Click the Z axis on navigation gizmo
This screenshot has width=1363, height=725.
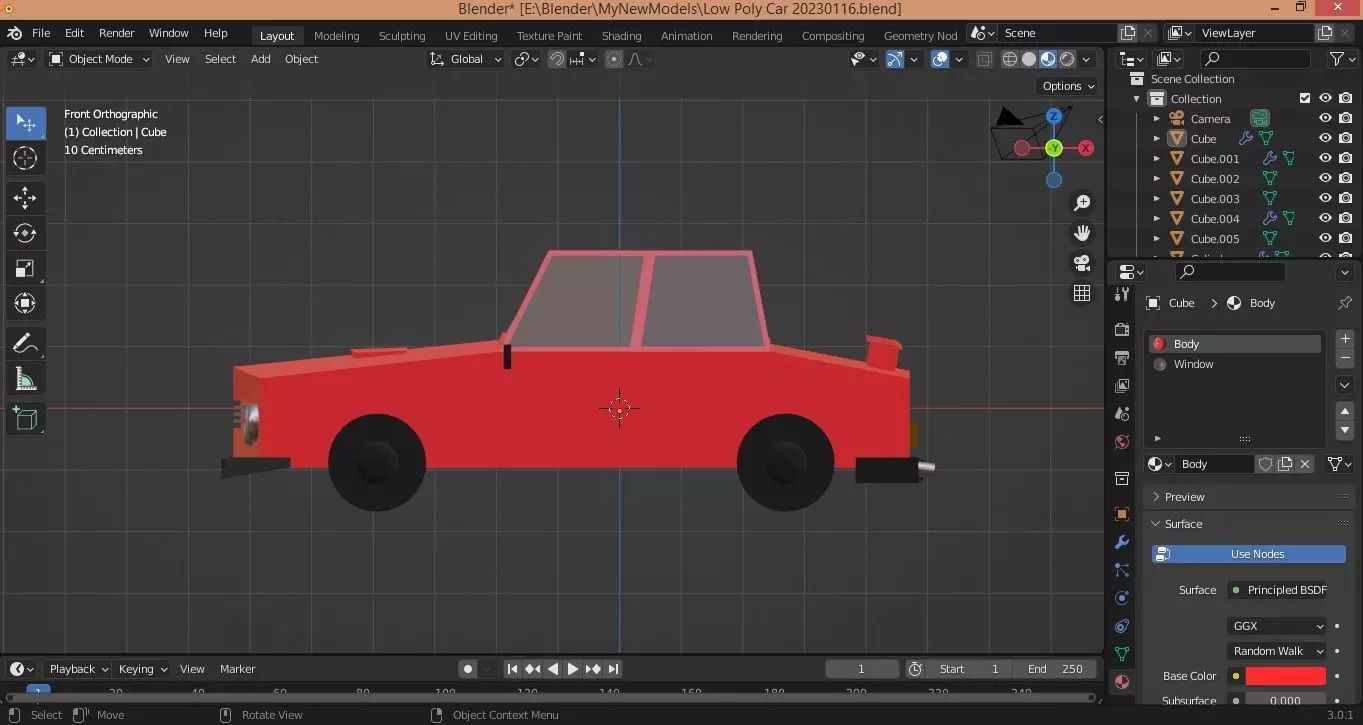[x=1054, y=116]
